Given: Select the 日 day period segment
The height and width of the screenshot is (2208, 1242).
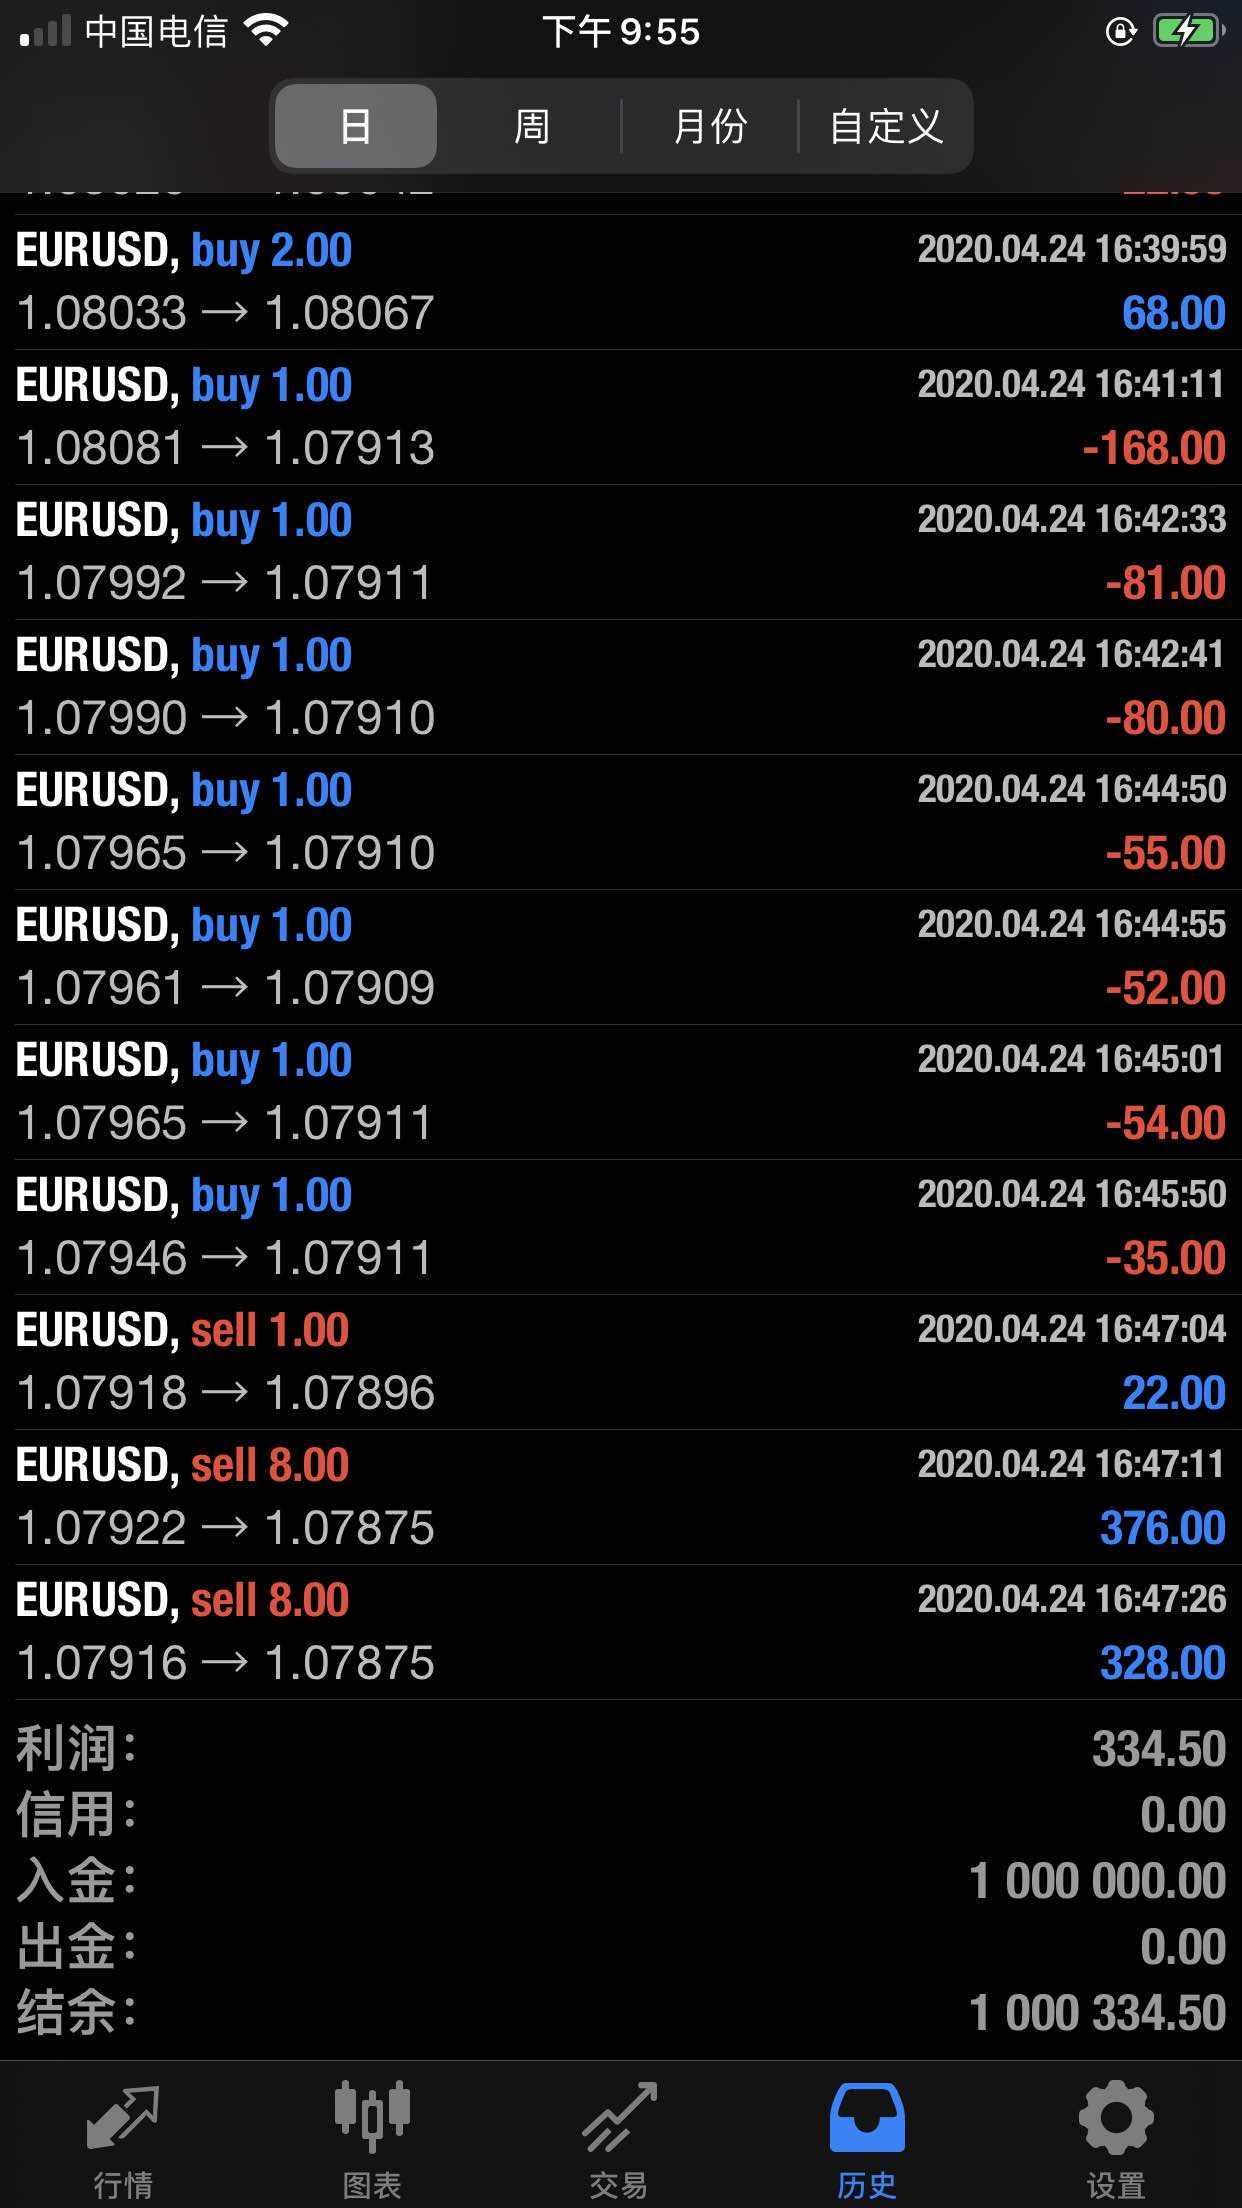Looking at the screenshot, I should pyautogui.click(x=356, y=127).
